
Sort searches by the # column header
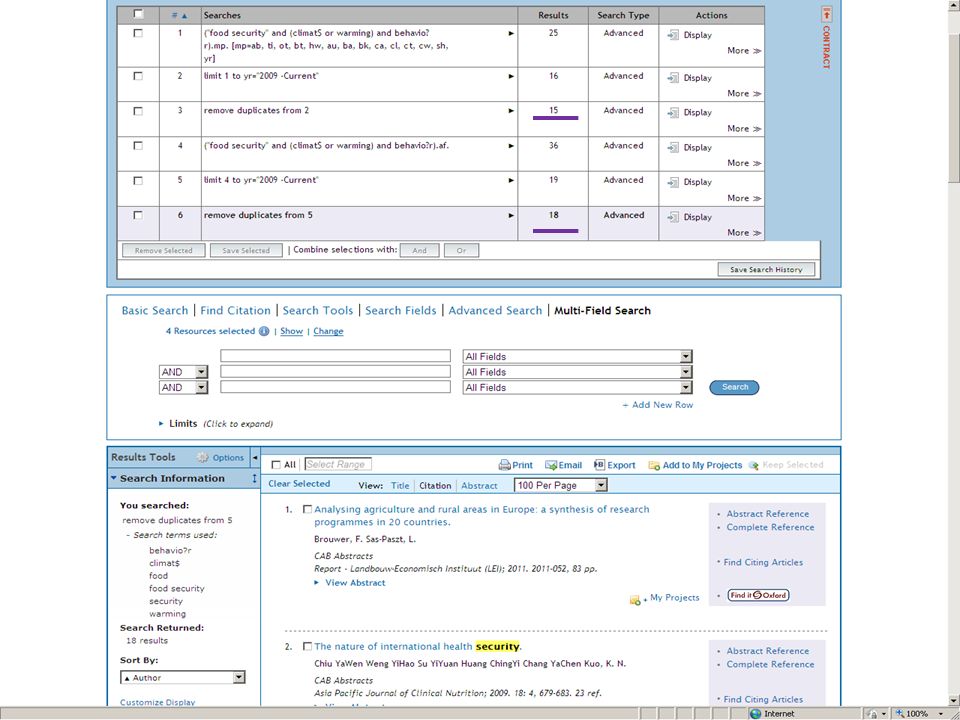(180, 15)
